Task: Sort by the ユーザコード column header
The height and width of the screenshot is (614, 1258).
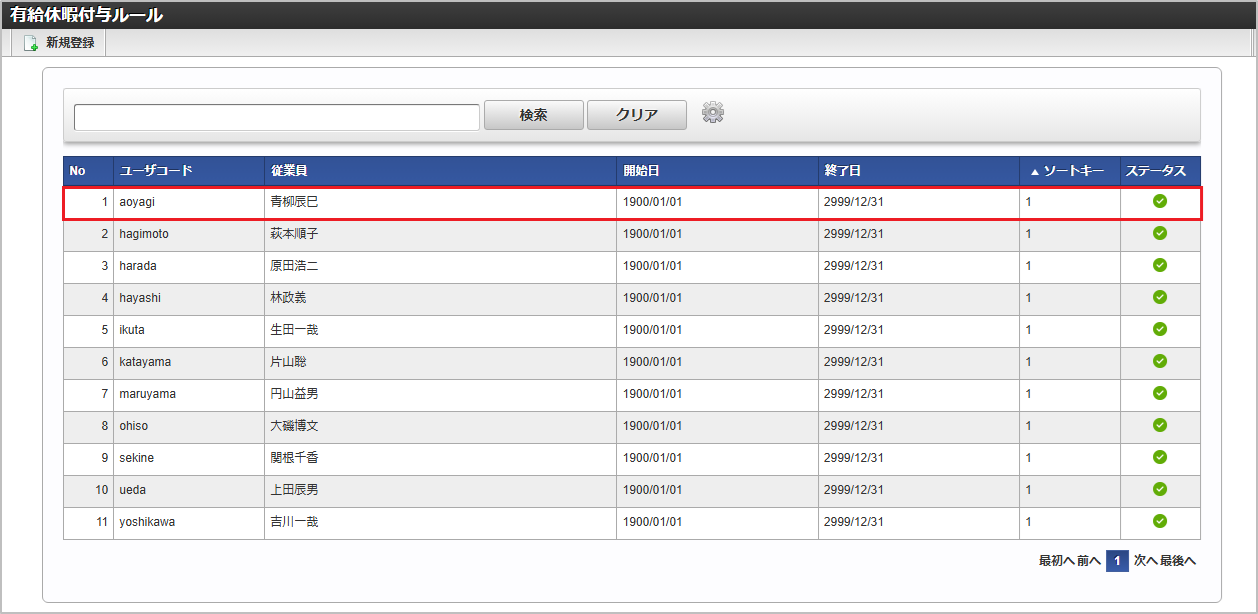Action: pyautogui.click(x=189, y=171)
